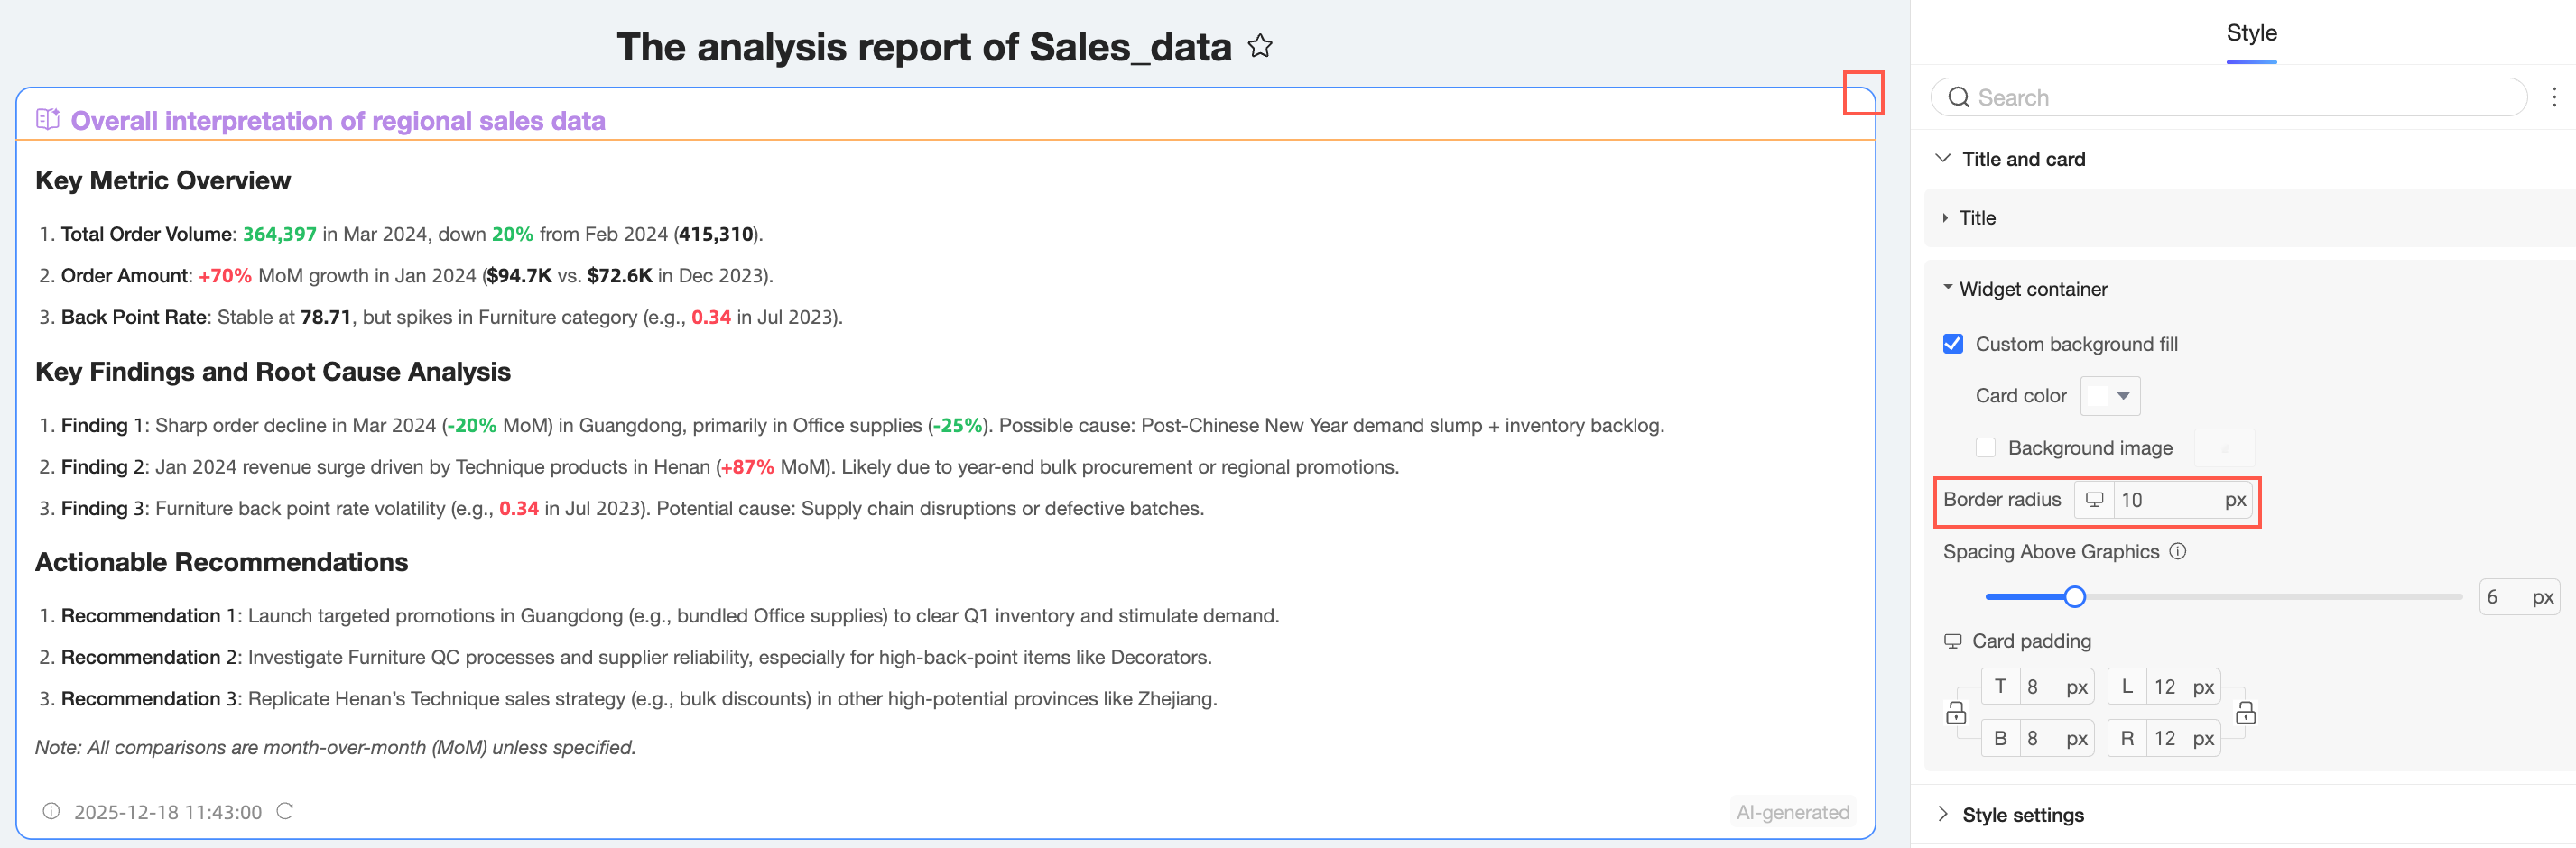2576x848 pixels.
Task: Collapse the Title and card section
Action: [x=1943, y=159]
